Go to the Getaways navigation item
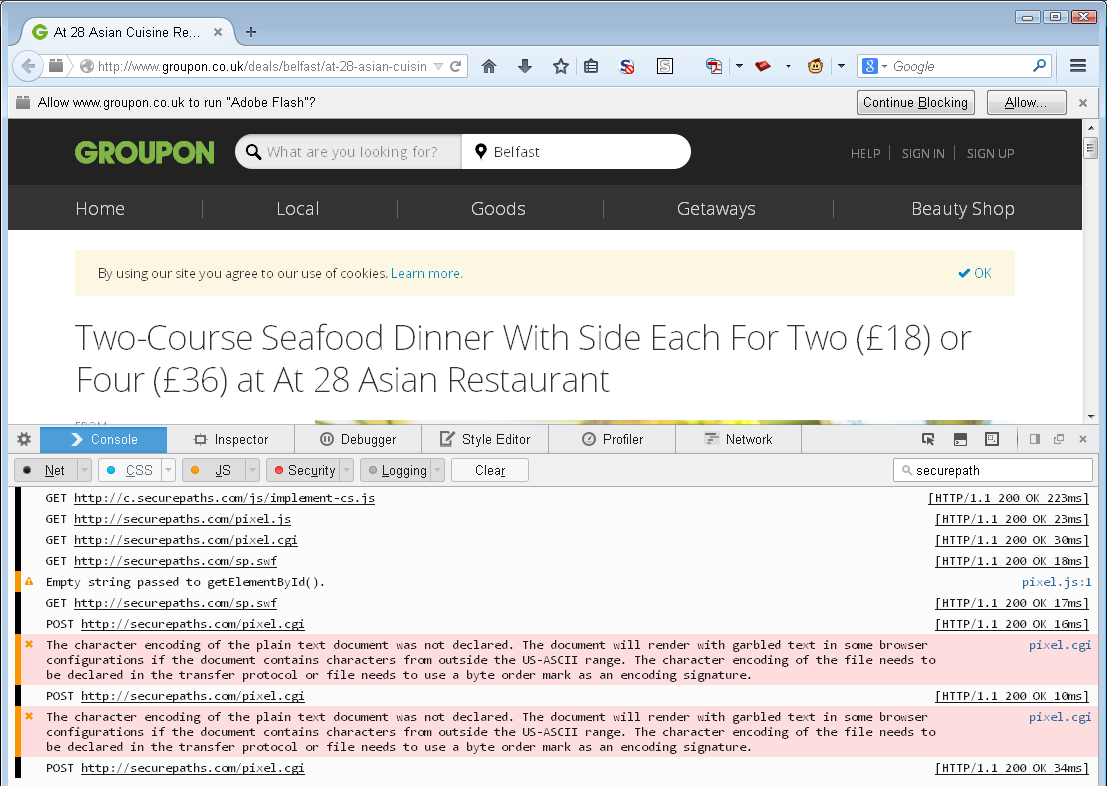Image resolution: width=1107 pixels, height=786 pixels. [x=716, y=208]
